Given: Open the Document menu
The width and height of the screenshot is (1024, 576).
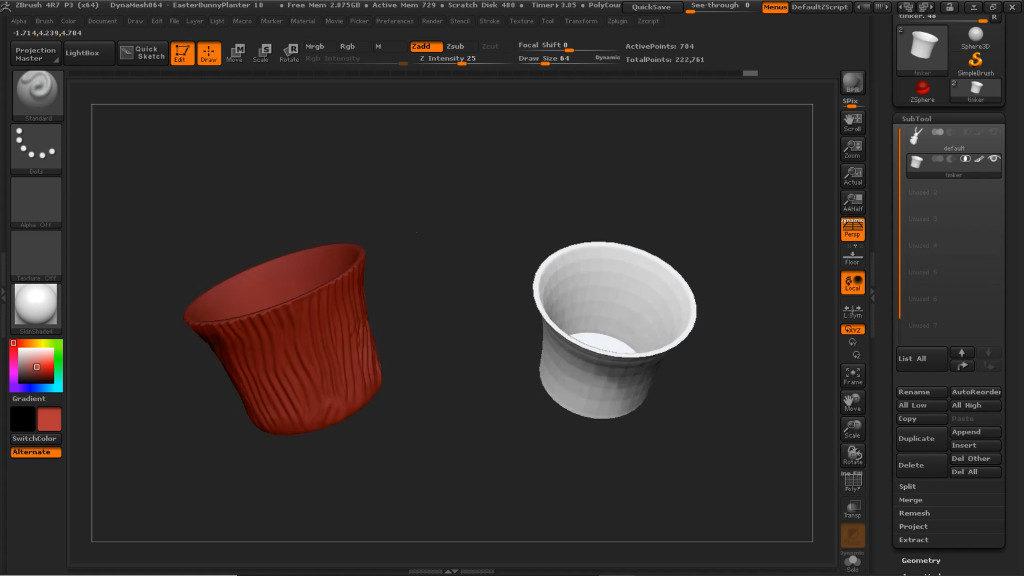Looking at the screenshot, I should (x=103, y=21).
